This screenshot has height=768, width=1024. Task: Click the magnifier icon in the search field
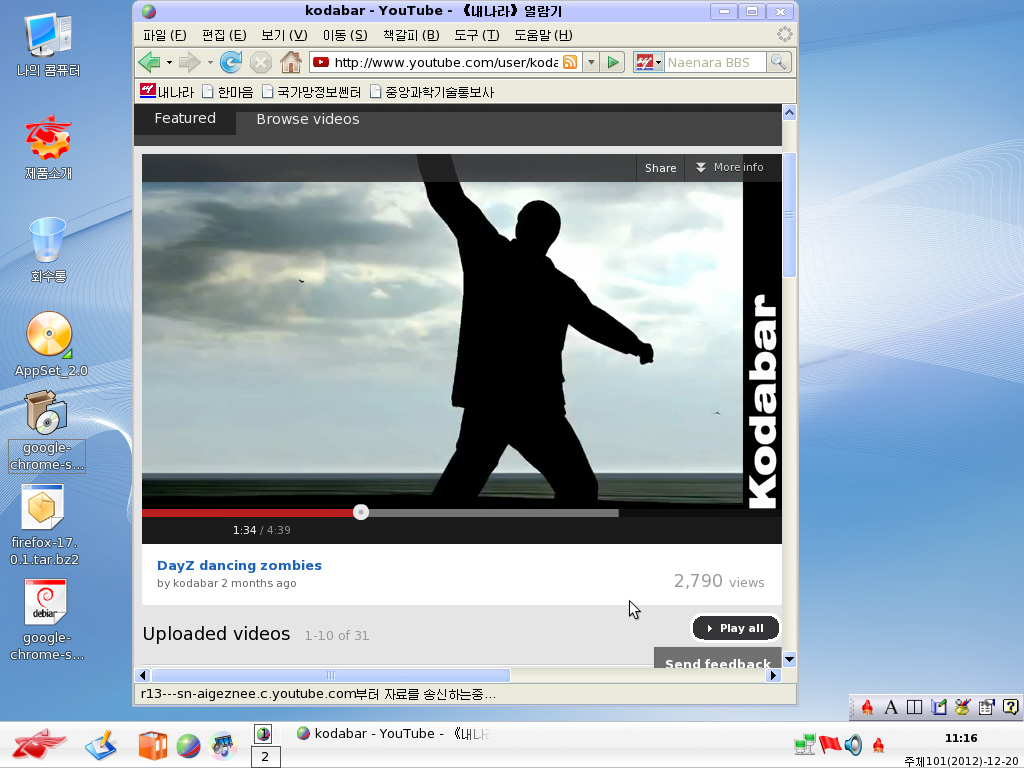tap(778, 62)
